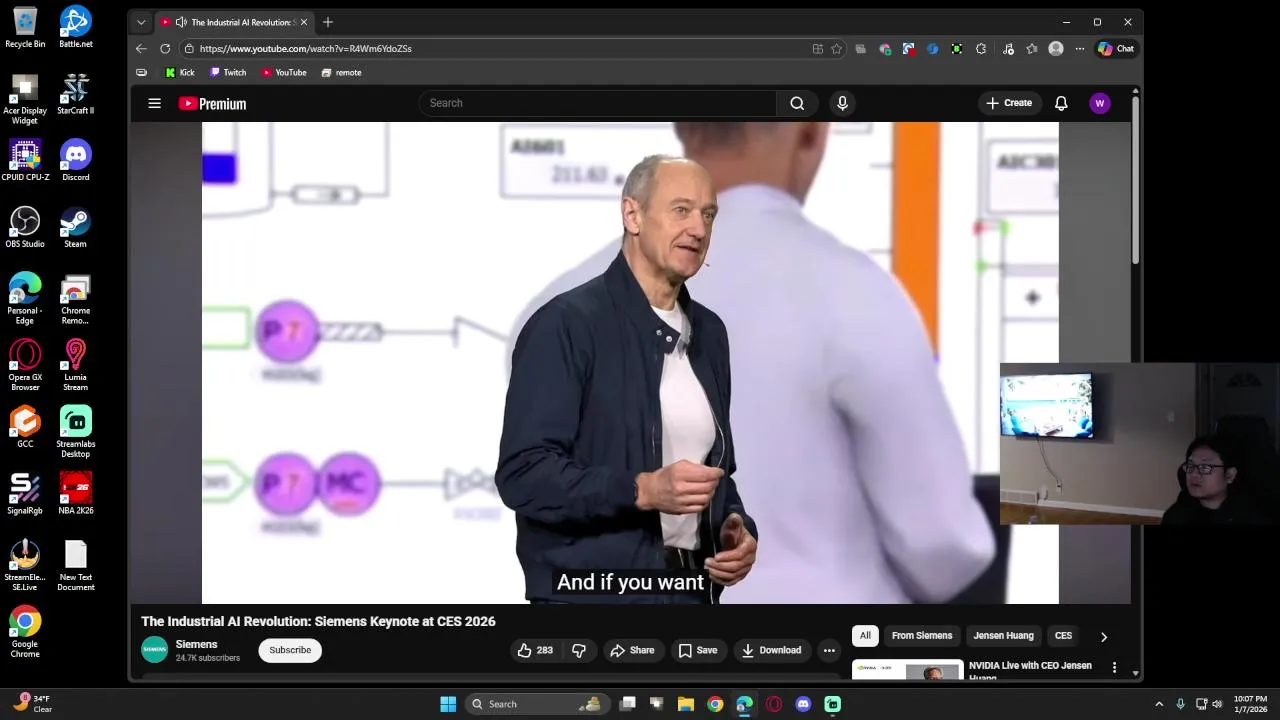Open Streamlabs Desktop icon
The width and height of the screenshot is (1280, 720).
[76, 432]
